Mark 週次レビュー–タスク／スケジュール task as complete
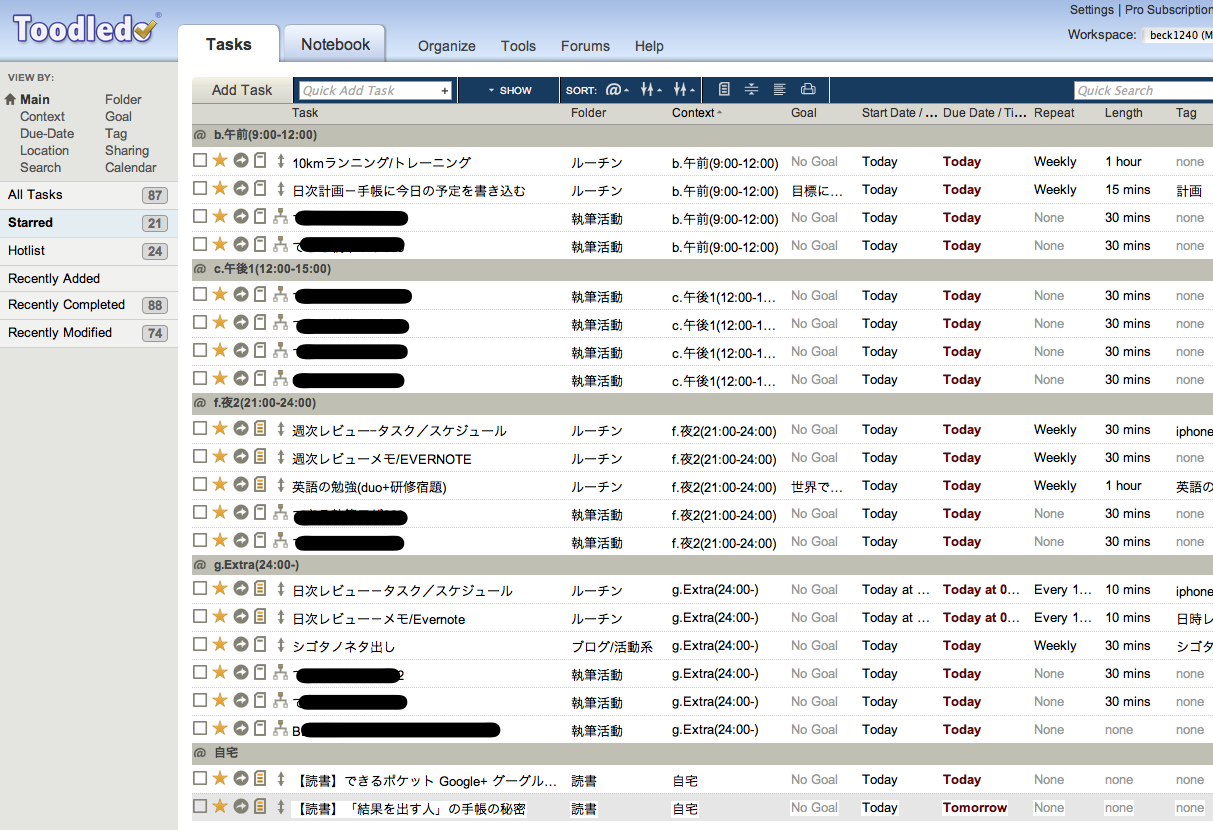1213x830 pixels. pyautogui.click(x=200, y=429)
